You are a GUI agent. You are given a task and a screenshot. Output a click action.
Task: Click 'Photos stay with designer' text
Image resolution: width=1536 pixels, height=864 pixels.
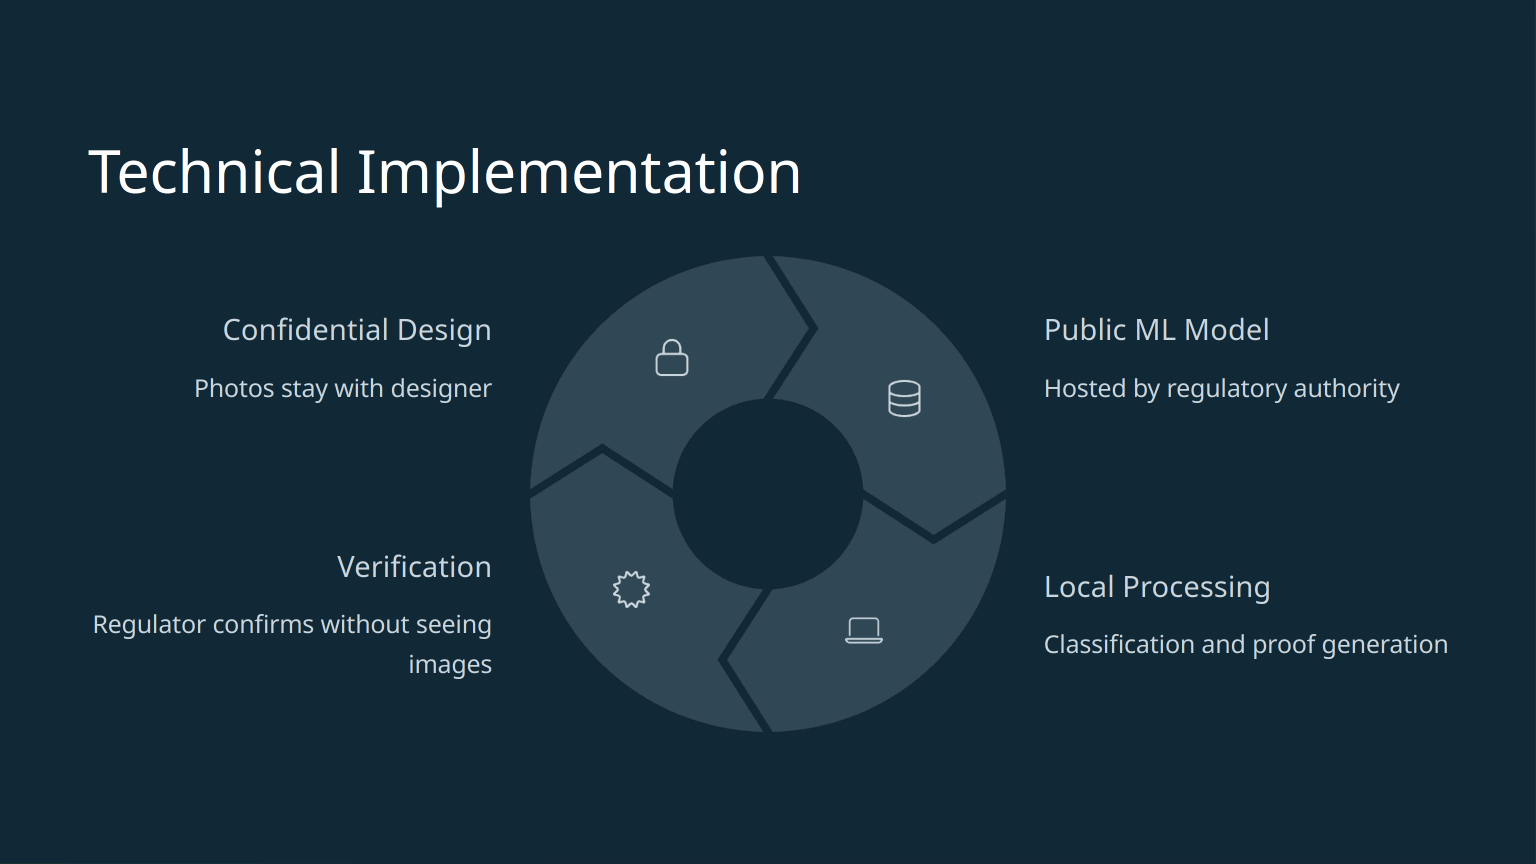click(342, 388)
